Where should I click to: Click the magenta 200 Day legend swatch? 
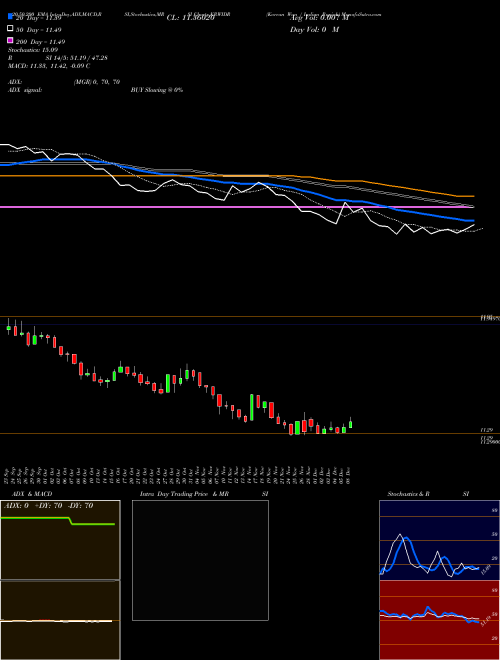pos(11,40)
